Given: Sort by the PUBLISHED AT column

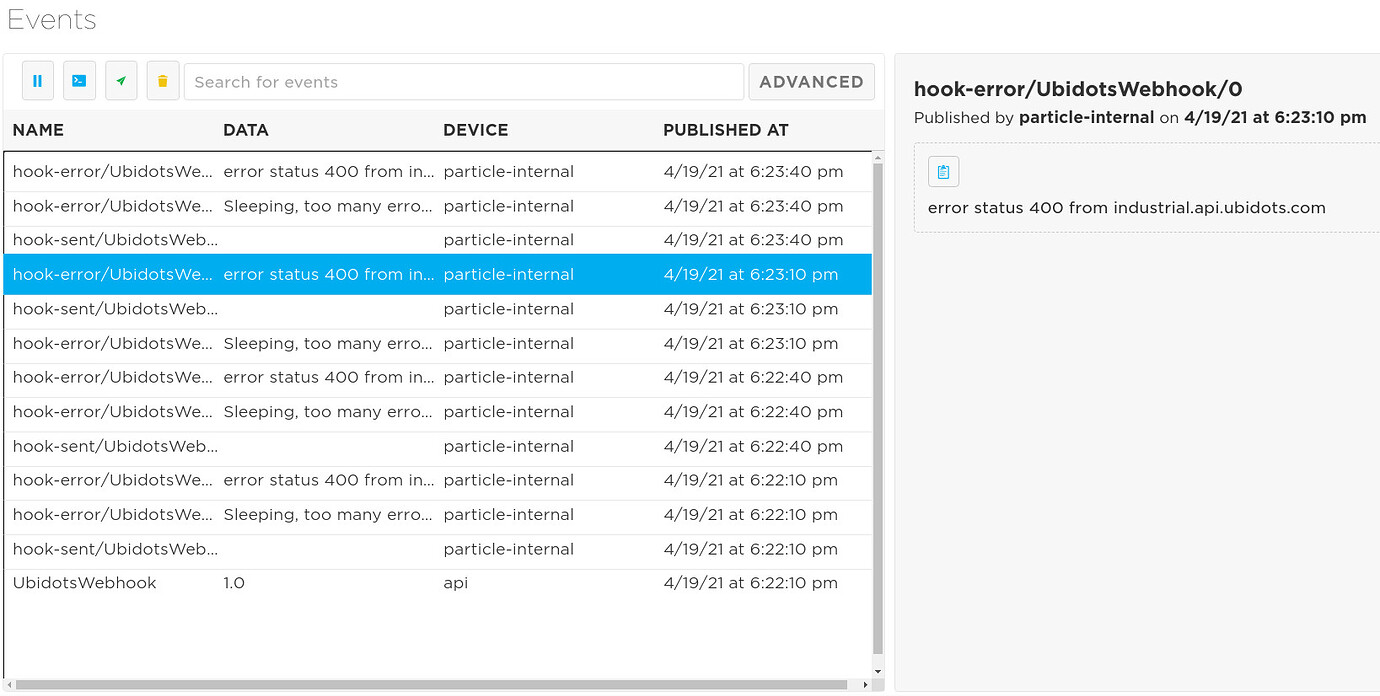Looking at the screenshot, I should (725, 130).
